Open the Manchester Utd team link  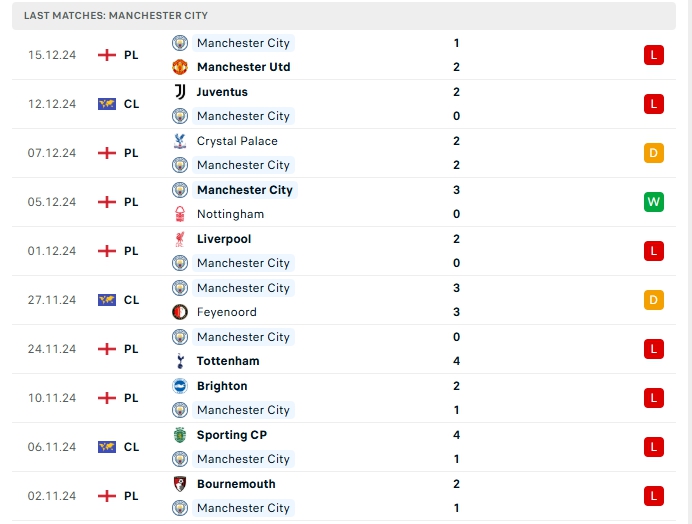[x=243, y=67]
